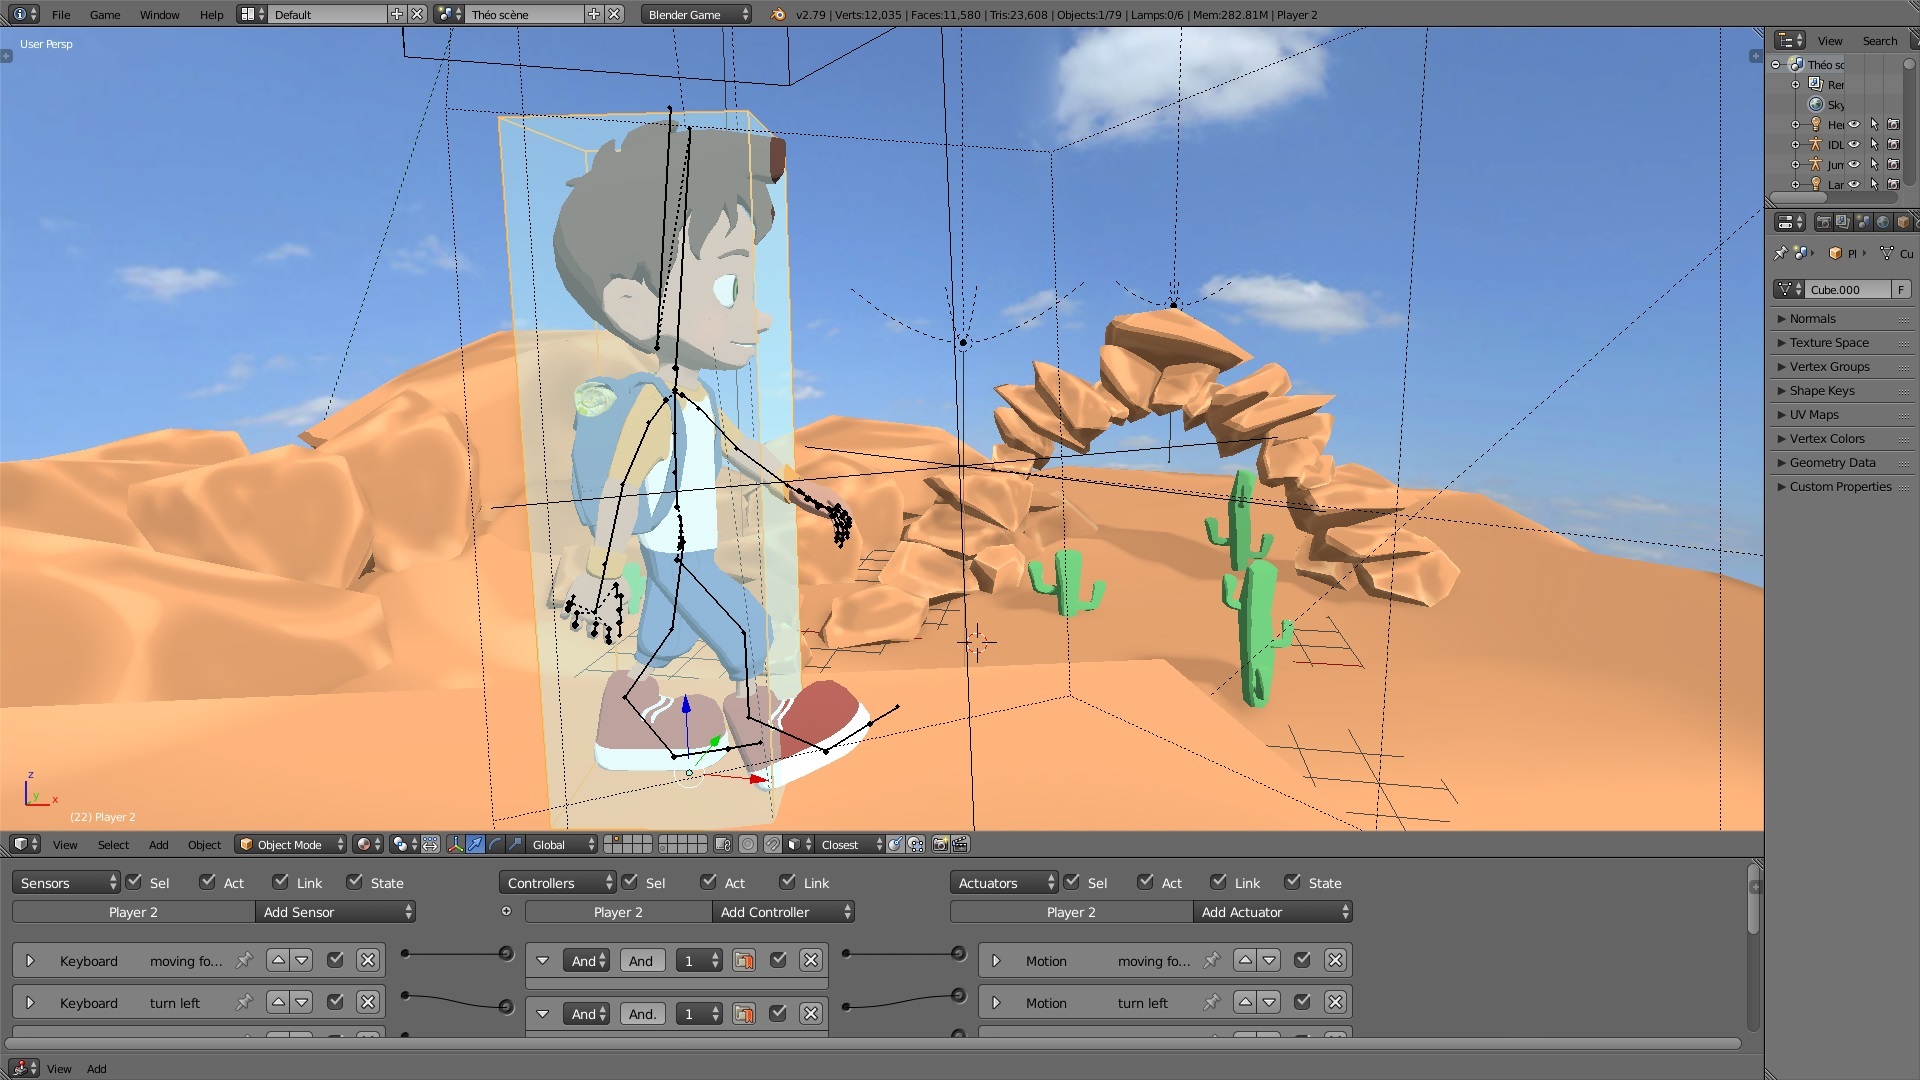
Task: Open the World properties tab icon
Action: 1883,222
